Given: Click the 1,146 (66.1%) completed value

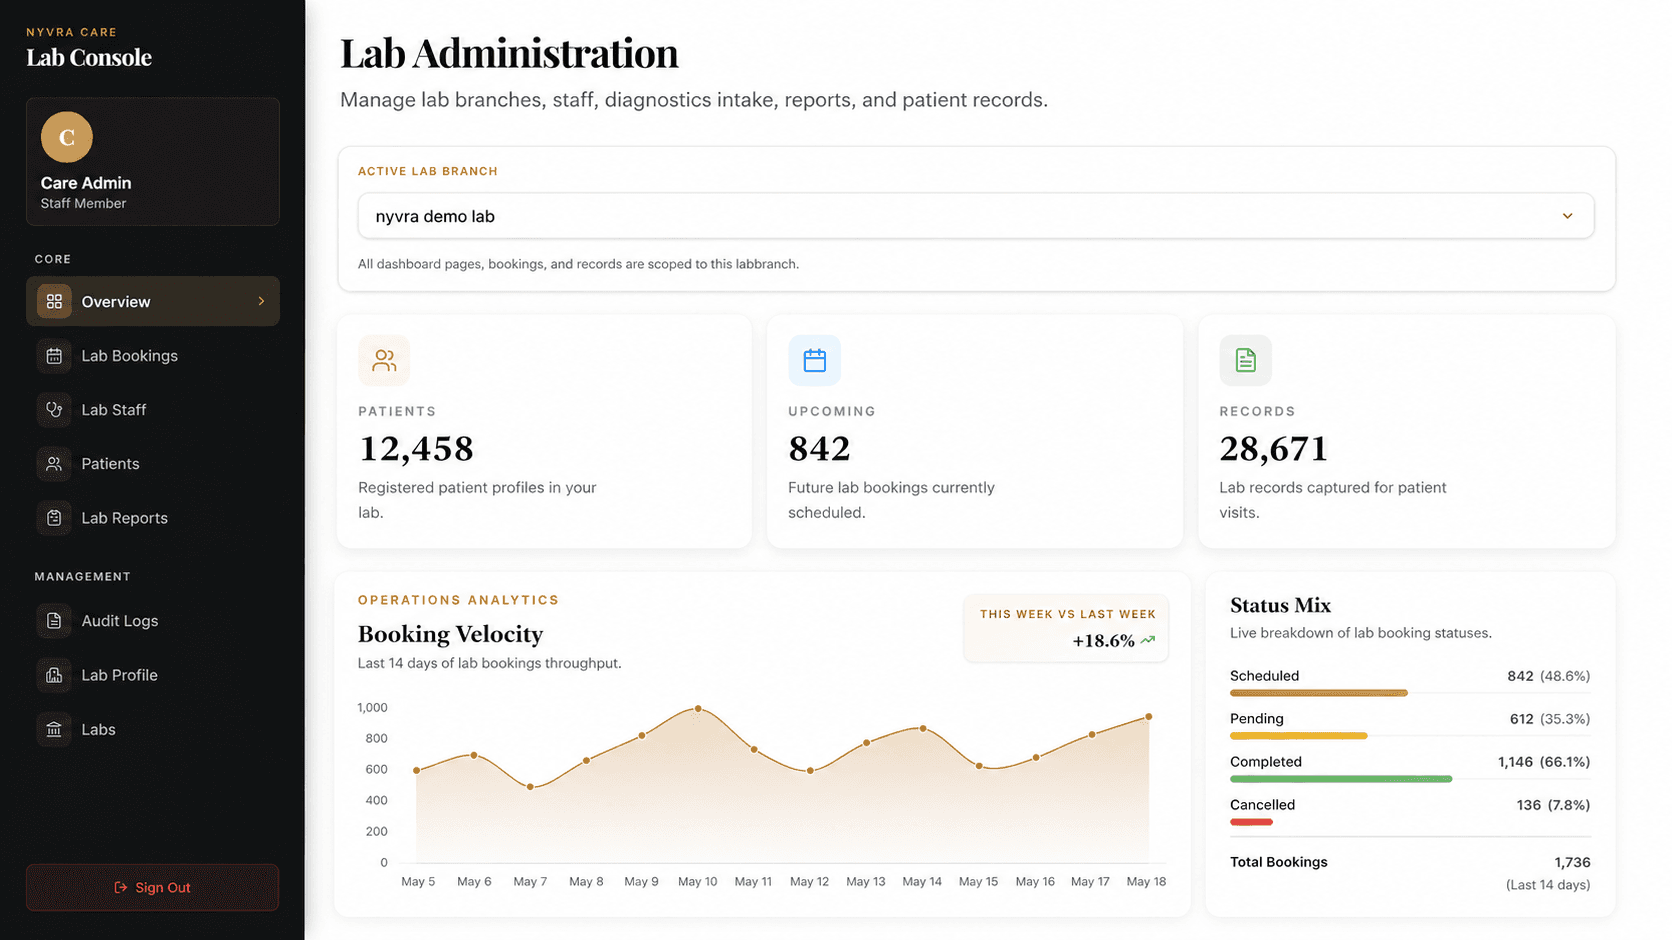Looking at the screenshot, I should pyautogui.click(x=1544, y=762).
